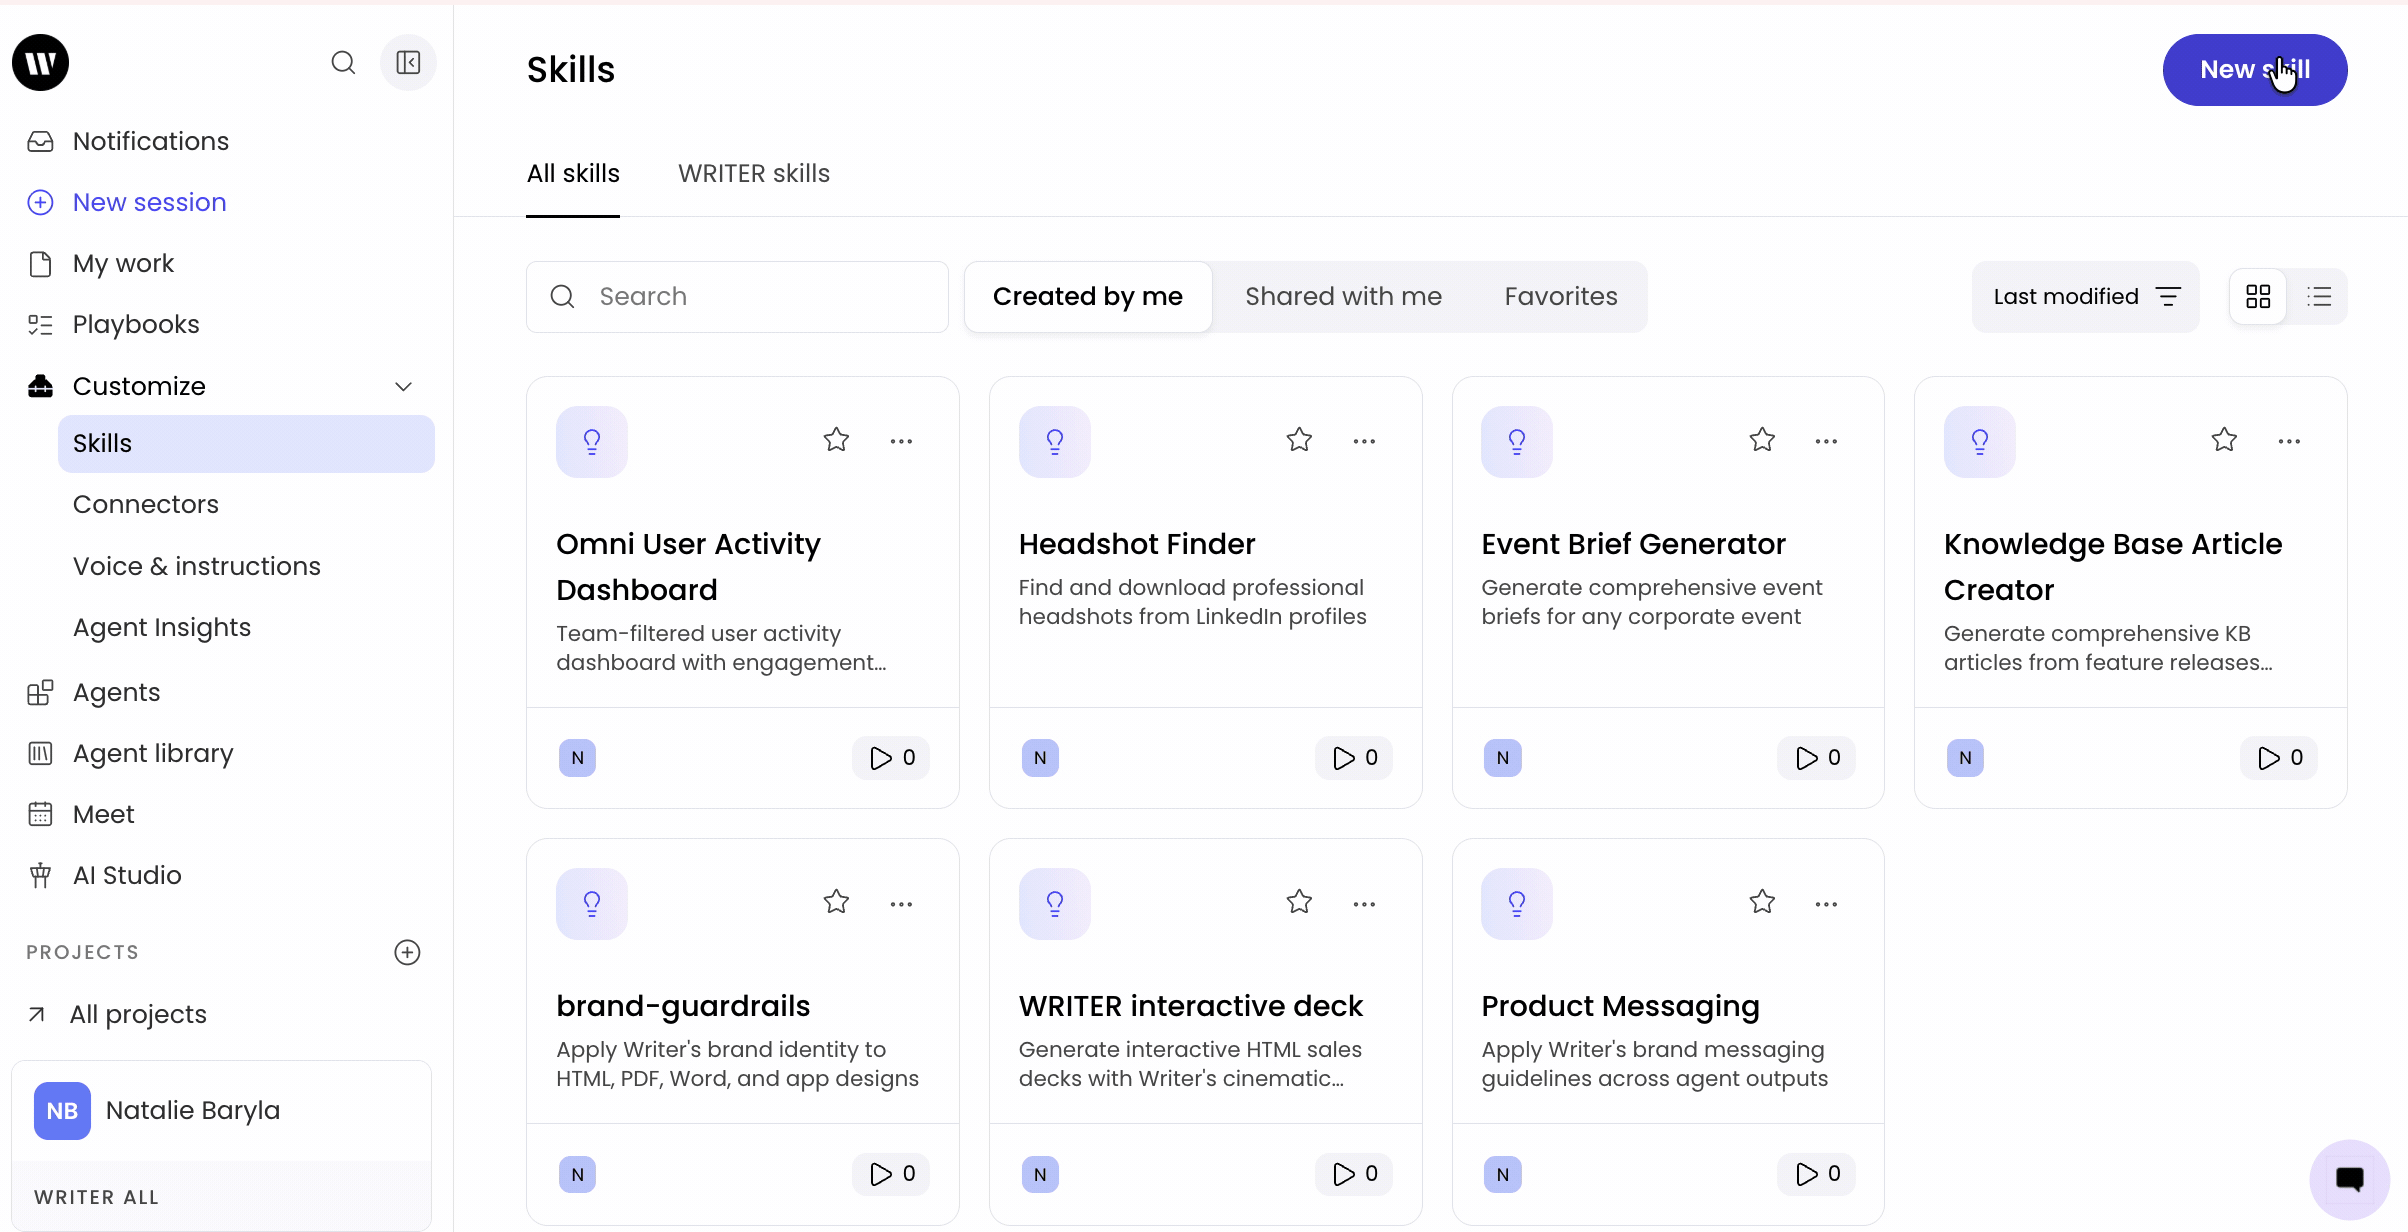2408x1232 pixels.
Task: Collapse the sidebar panel icon
Action: click(x=408, y=63)
